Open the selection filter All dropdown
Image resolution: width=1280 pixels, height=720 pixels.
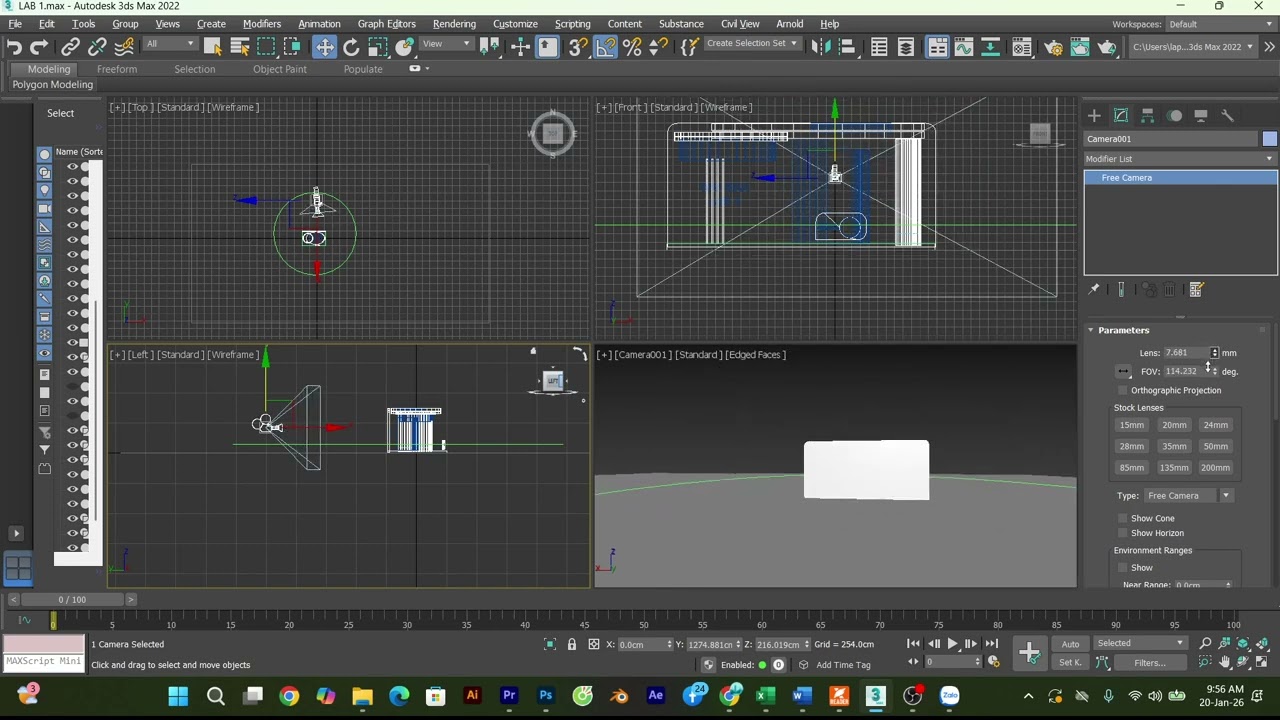(x=169, y=44)
